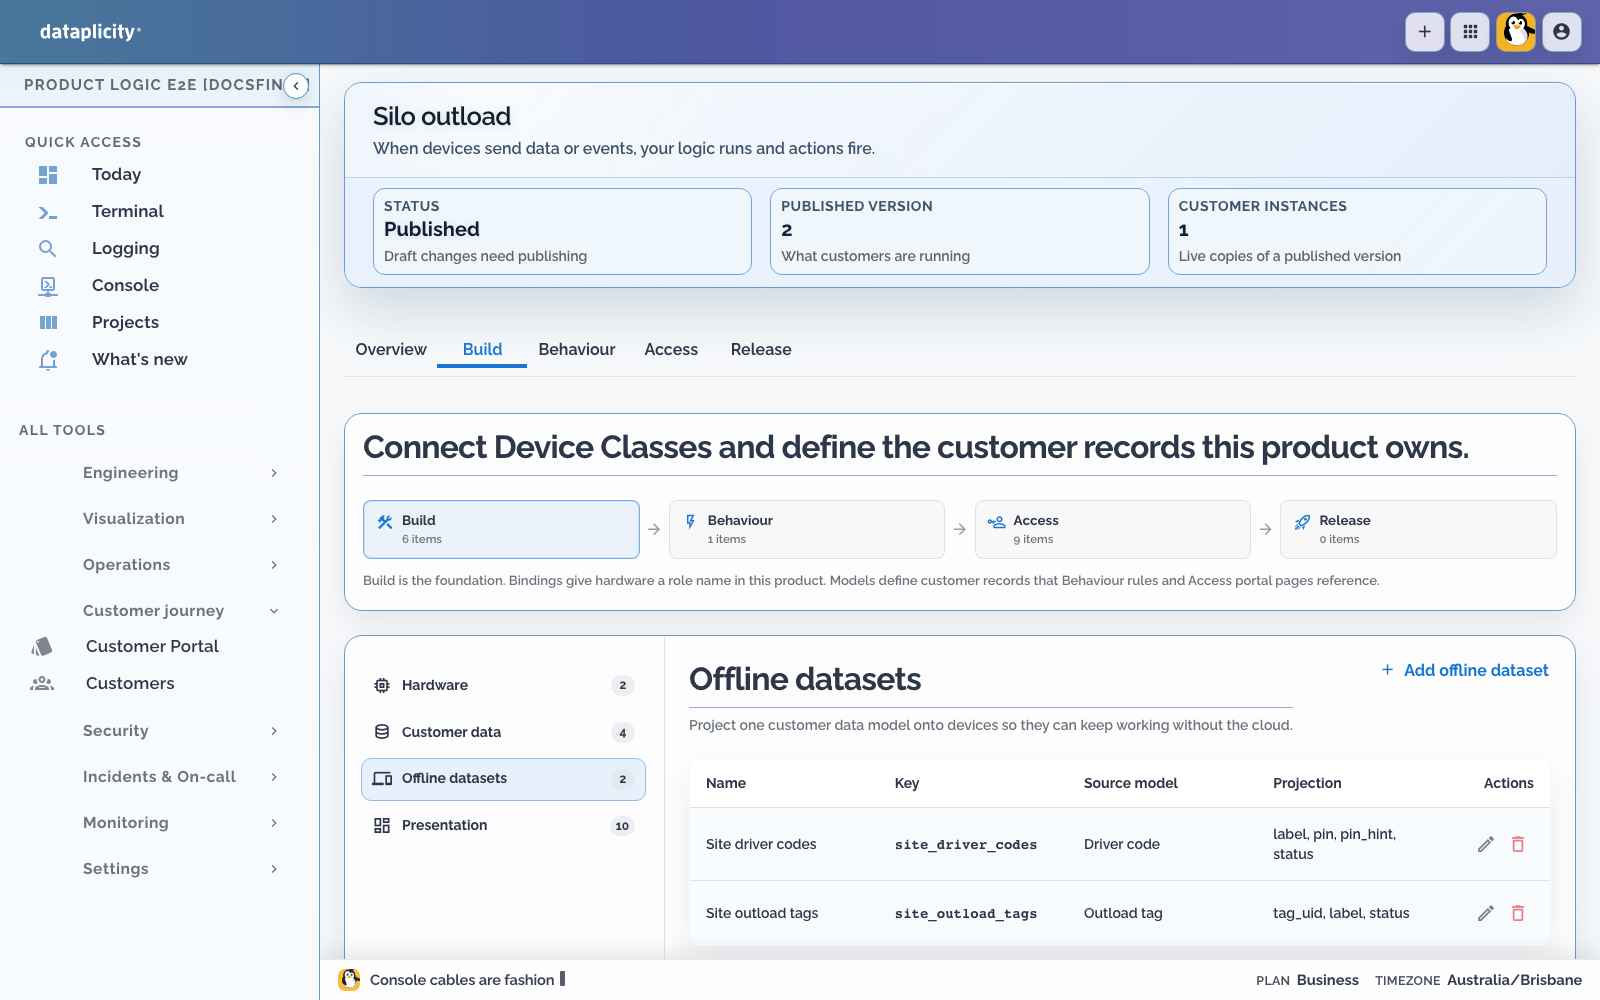Viewport: 1600px width, 1000px height.
Task: Click the Australia/Brisbane timezone text
Action: 1514,981
